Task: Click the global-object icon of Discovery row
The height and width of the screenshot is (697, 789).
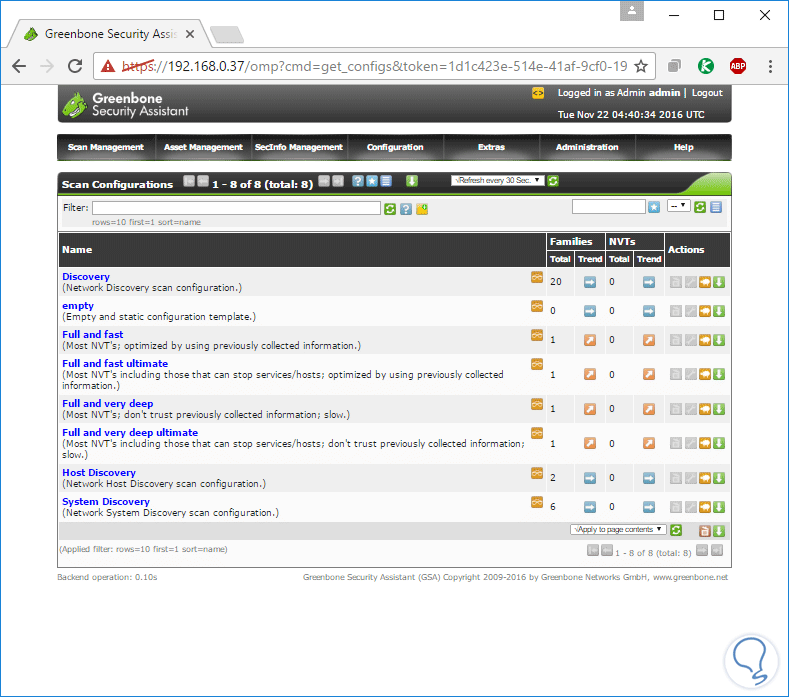Action: click(537, 277)
